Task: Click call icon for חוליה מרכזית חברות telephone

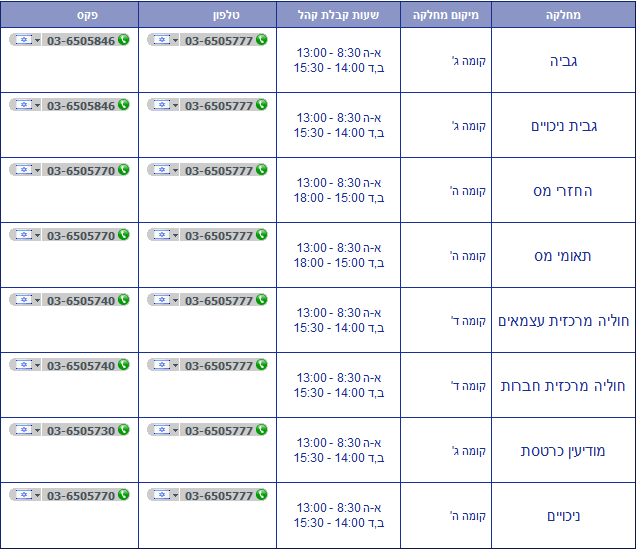Action: point(261,365)
